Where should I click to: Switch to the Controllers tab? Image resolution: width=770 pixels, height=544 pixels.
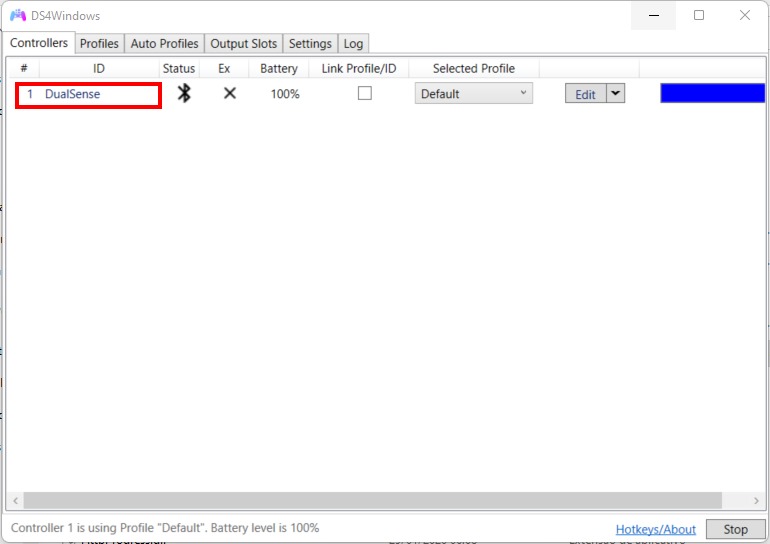tap(39, 43)
